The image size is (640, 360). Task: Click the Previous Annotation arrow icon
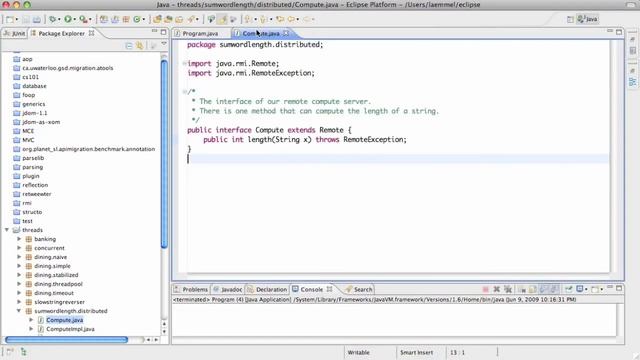263,19
